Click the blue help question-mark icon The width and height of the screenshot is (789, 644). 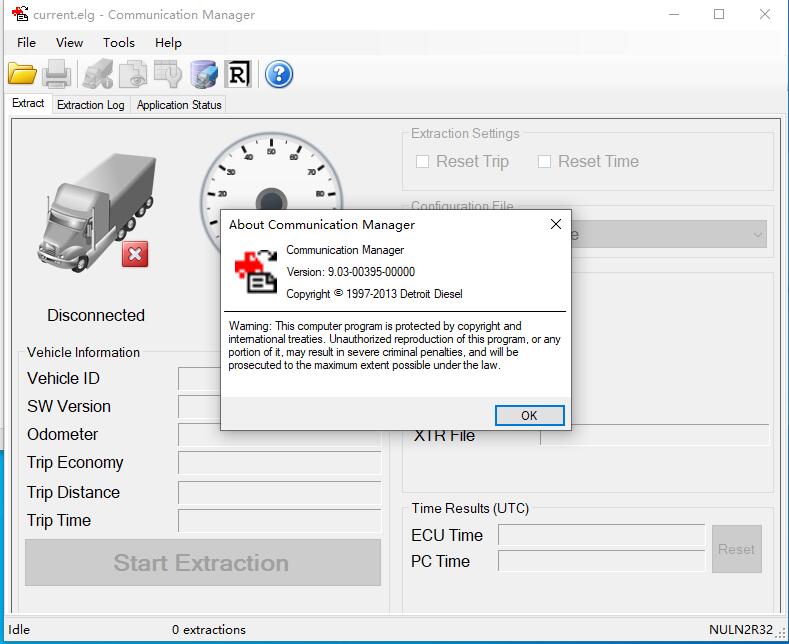click(279, 74)
